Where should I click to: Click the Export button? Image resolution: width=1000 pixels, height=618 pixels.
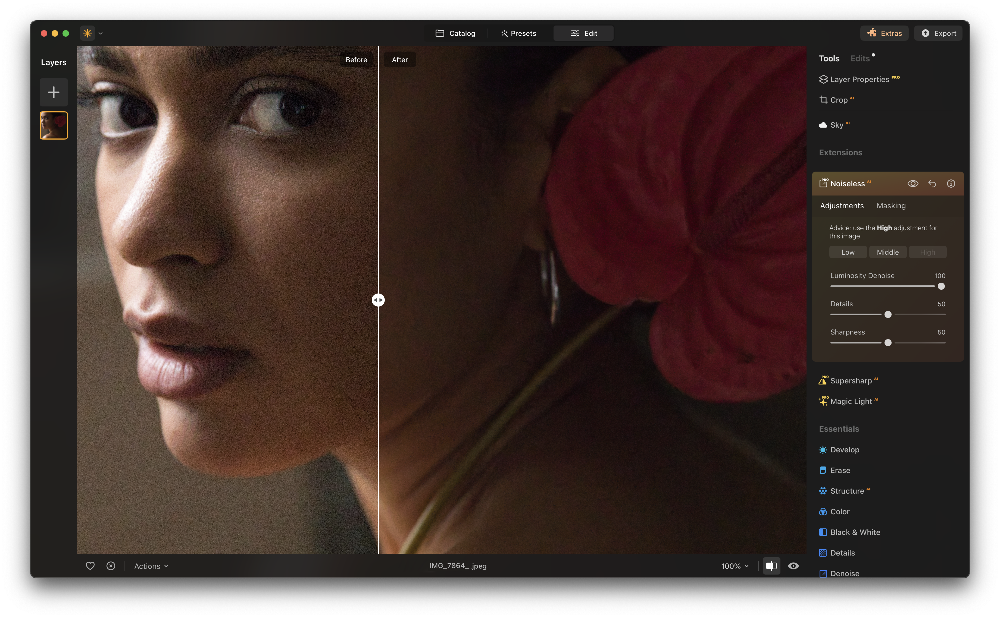coord(938,33)
